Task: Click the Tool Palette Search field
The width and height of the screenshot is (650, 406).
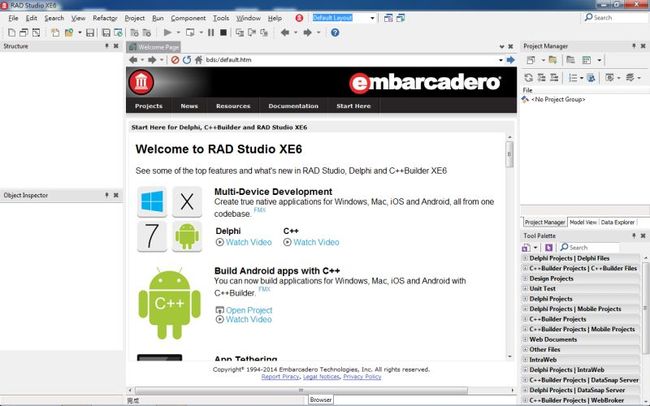Action: pyautogui.click(x=589, y=248)
